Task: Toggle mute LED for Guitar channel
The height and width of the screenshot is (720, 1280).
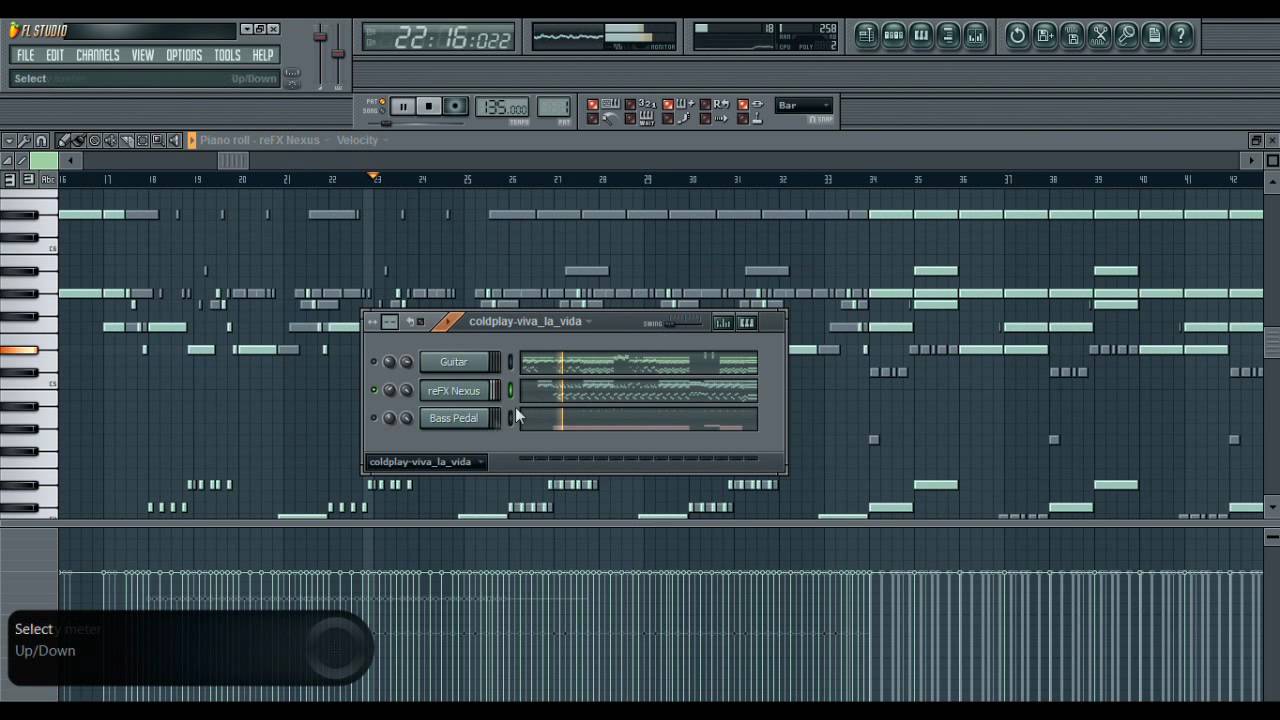Action: 374,362
